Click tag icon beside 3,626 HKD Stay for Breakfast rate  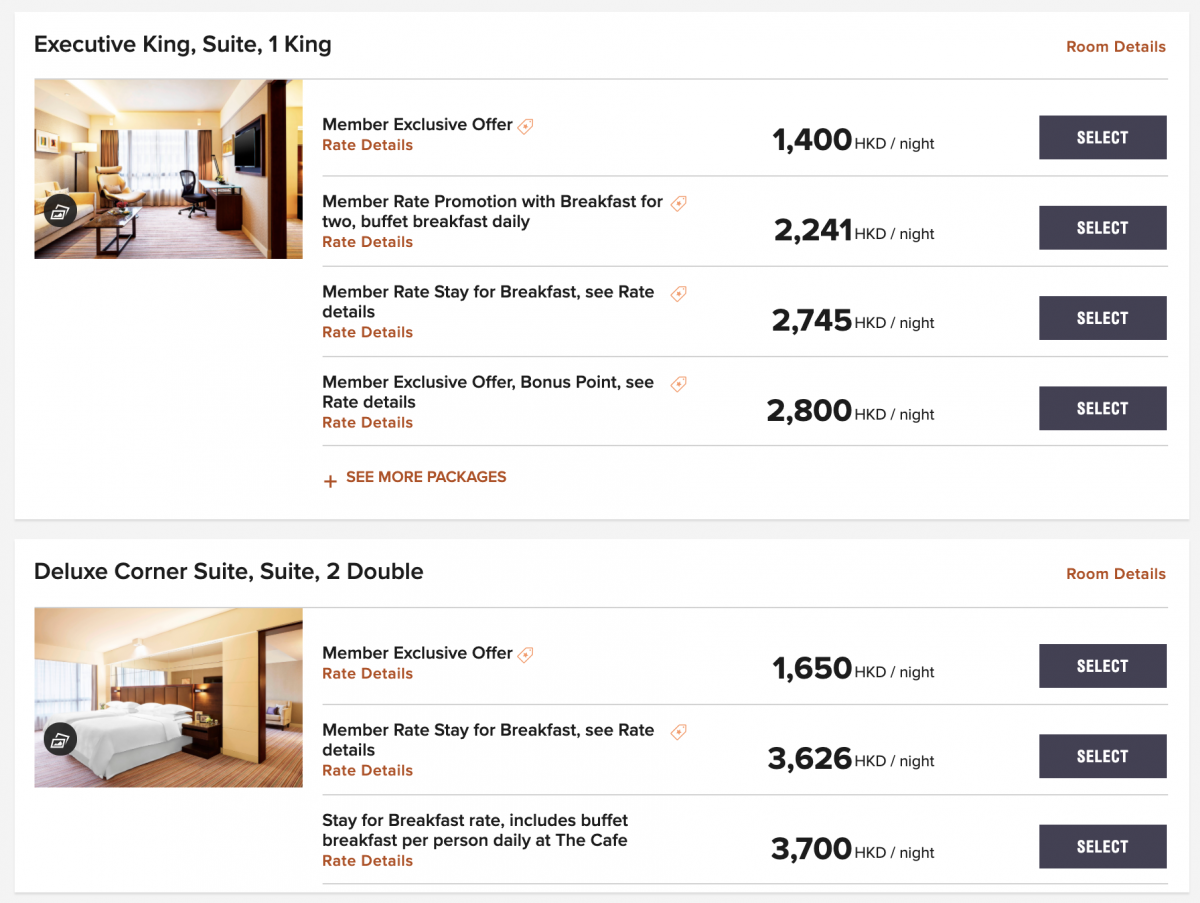click(x=679, y=732)
